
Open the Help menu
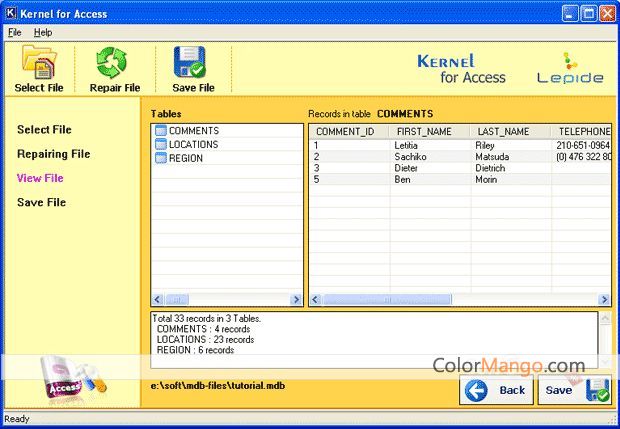coord(43,33)
